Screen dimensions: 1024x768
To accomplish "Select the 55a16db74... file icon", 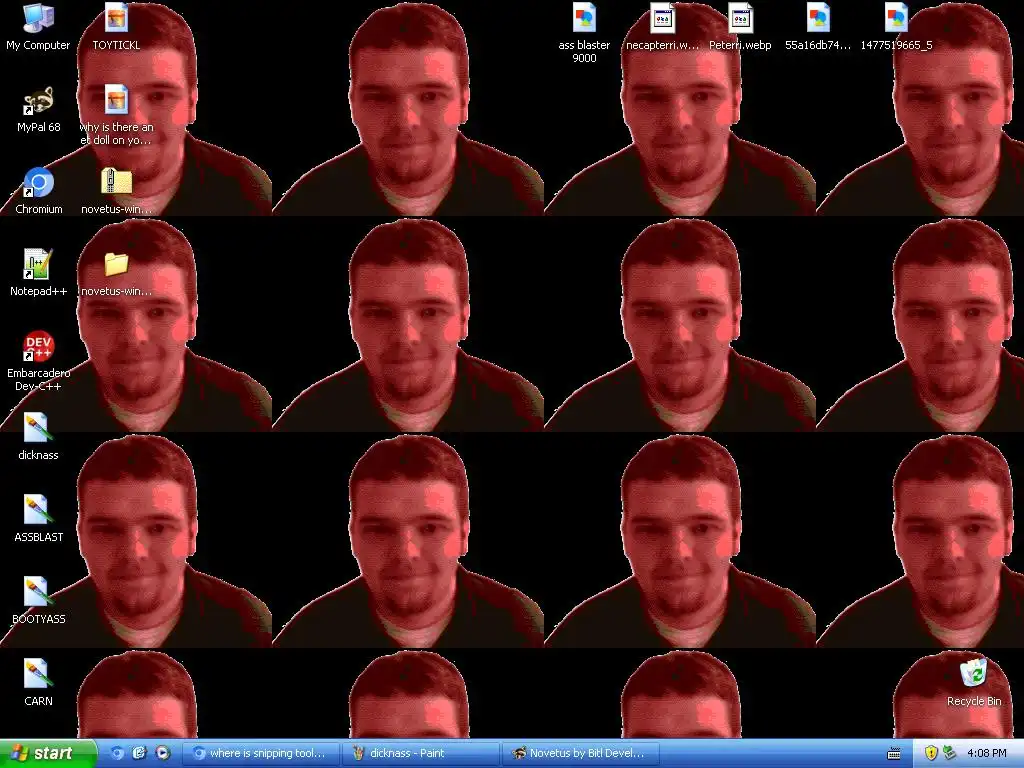I will tap(818, 20).
